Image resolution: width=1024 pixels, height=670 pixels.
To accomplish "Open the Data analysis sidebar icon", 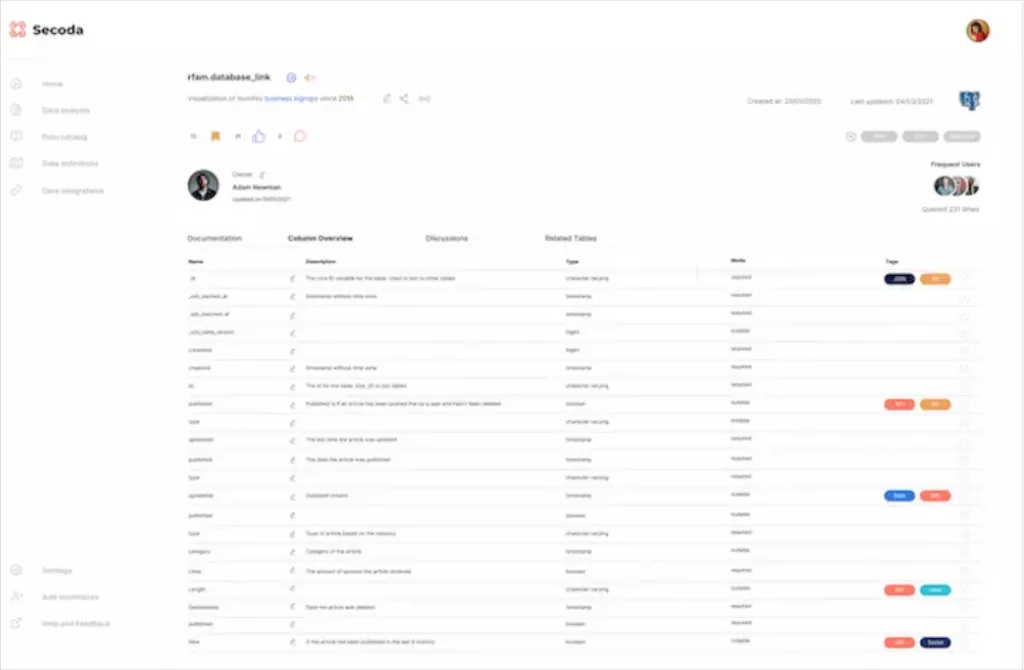I will click(x=16, y=110).
